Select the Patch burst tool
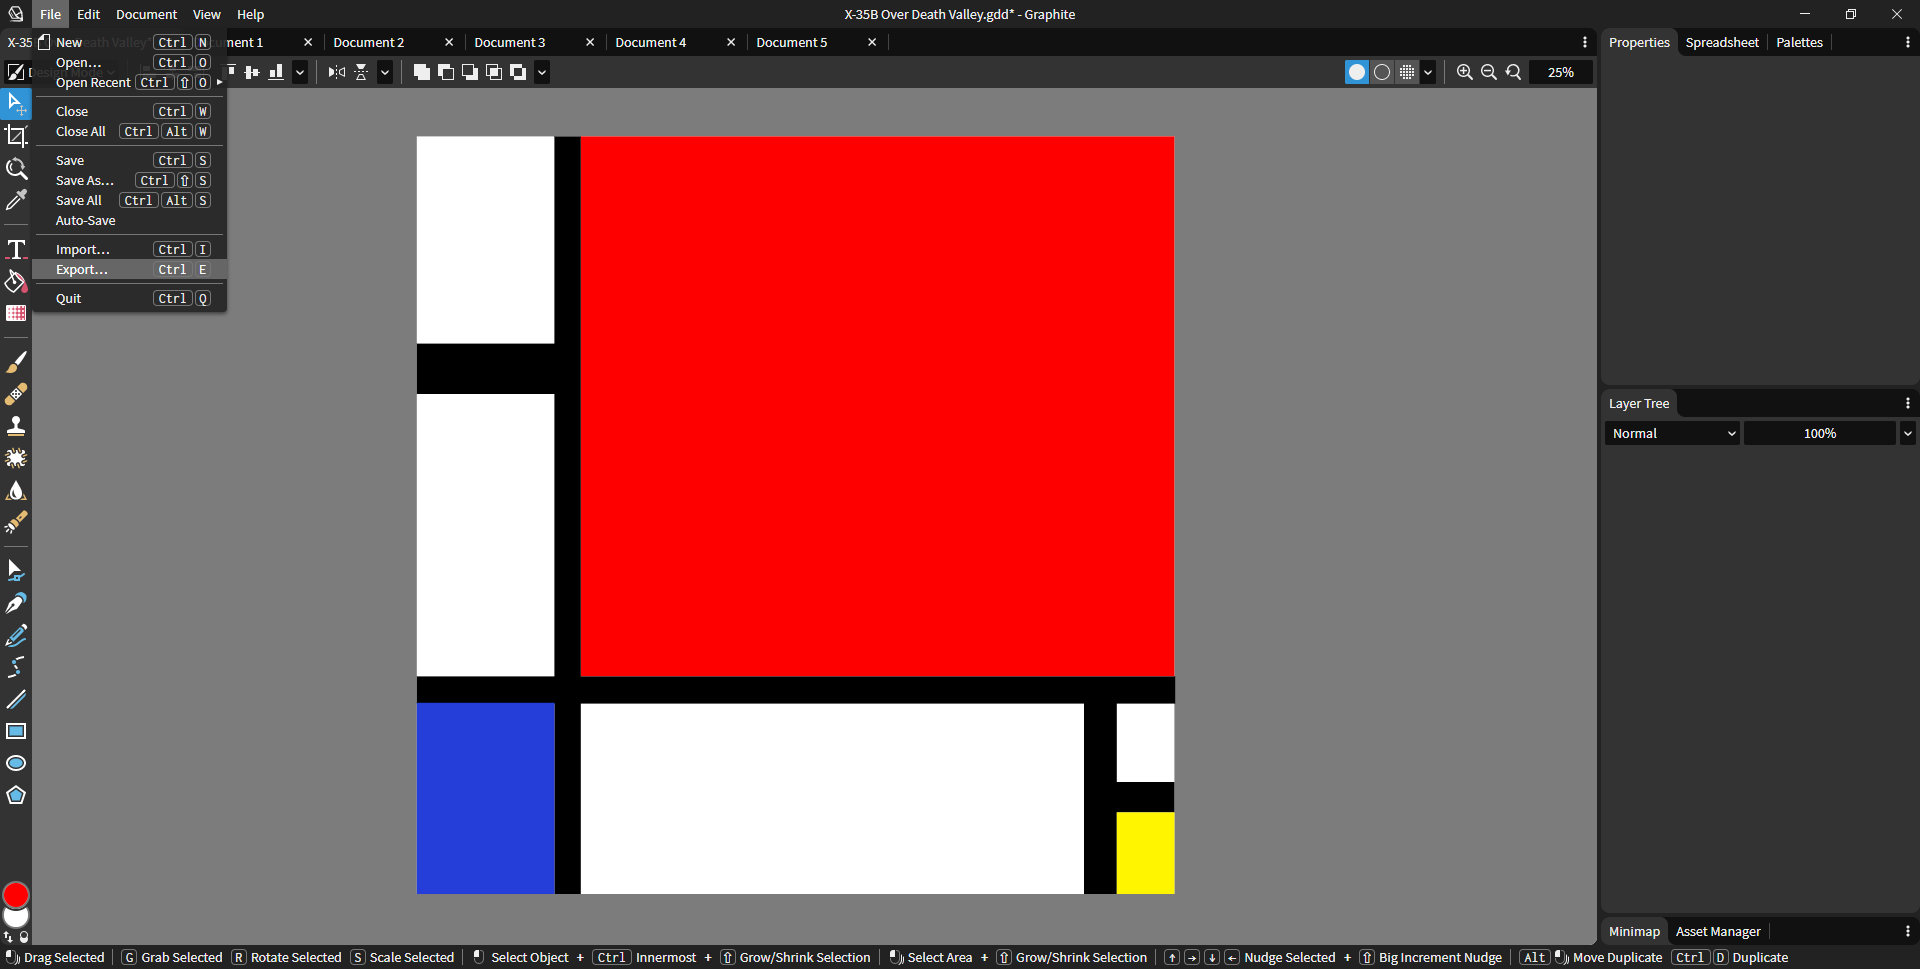The width and height of the screenshot is (1920, 969). point(16,458)
